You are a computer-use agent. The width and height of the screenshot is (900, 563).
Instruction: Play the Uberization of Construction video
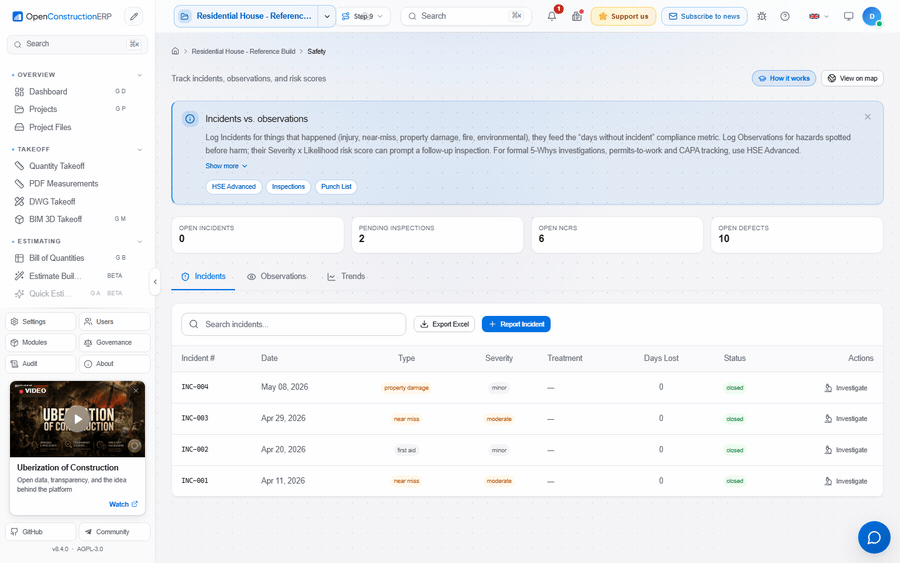(77, 419)
